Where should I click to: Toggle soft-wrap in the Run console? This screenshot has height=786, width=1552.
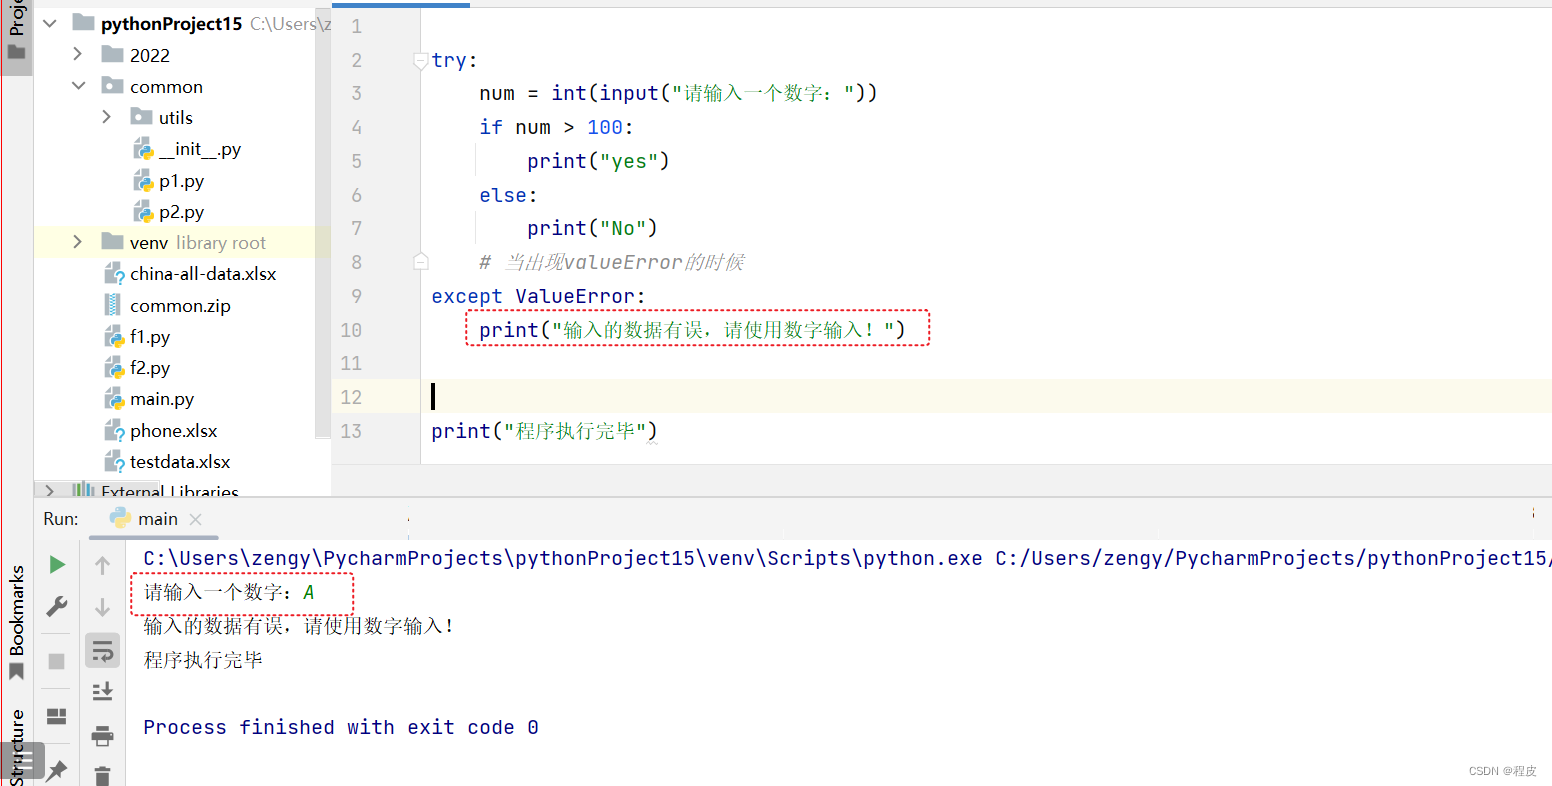point(102,651)
